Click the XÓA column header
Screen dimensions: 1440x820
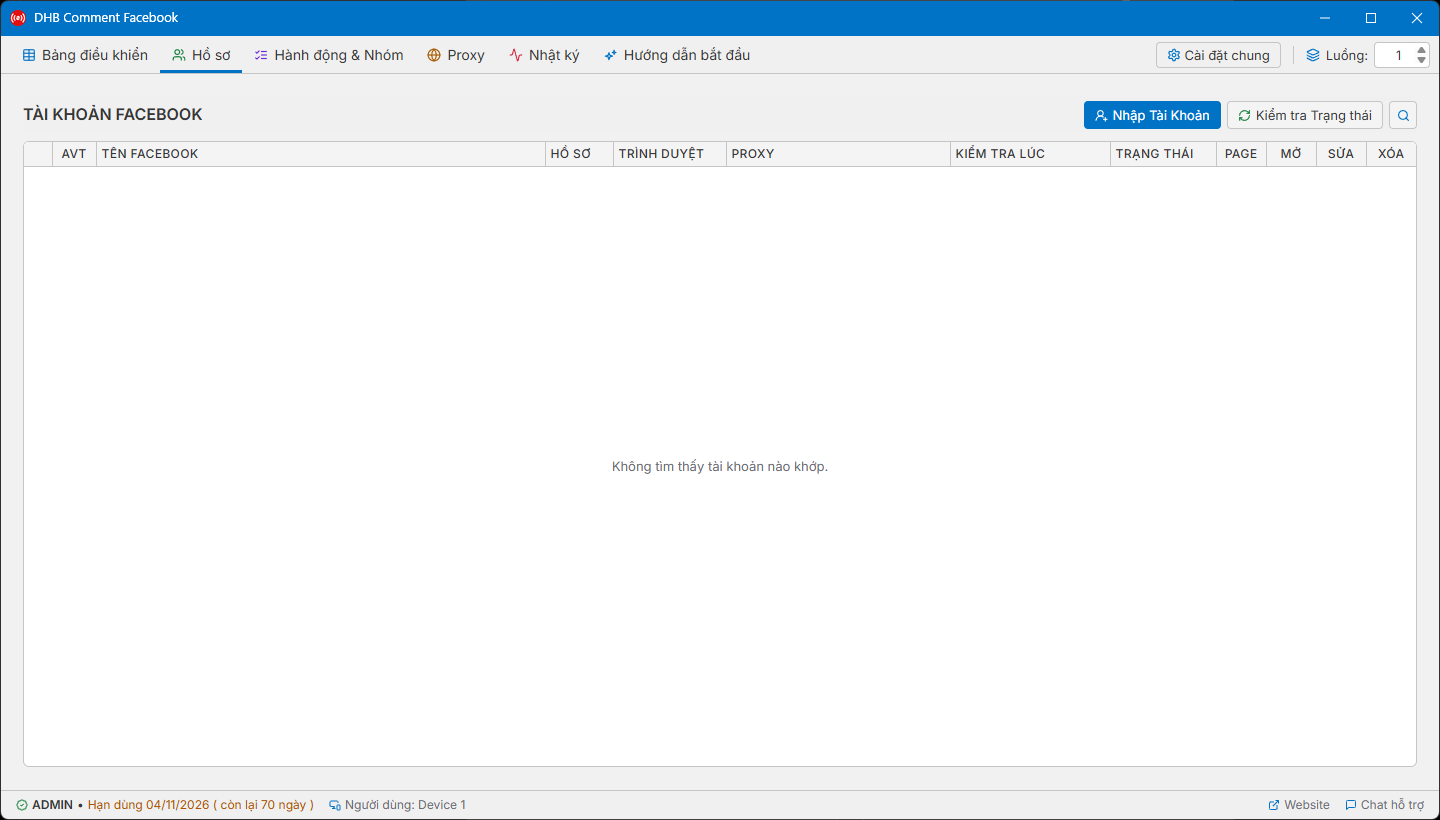point(1391,154)
